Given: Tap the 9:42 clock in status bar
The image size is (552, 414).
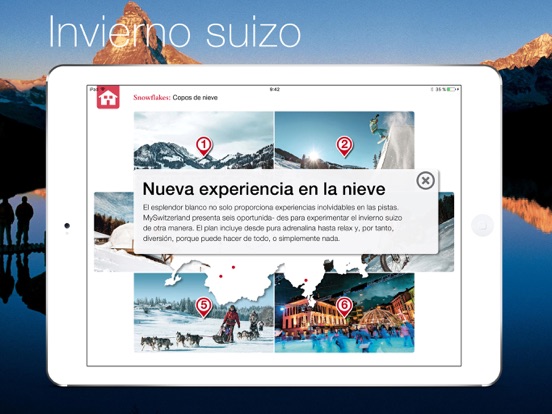Looking at the screenshot, I should [275, 89].
